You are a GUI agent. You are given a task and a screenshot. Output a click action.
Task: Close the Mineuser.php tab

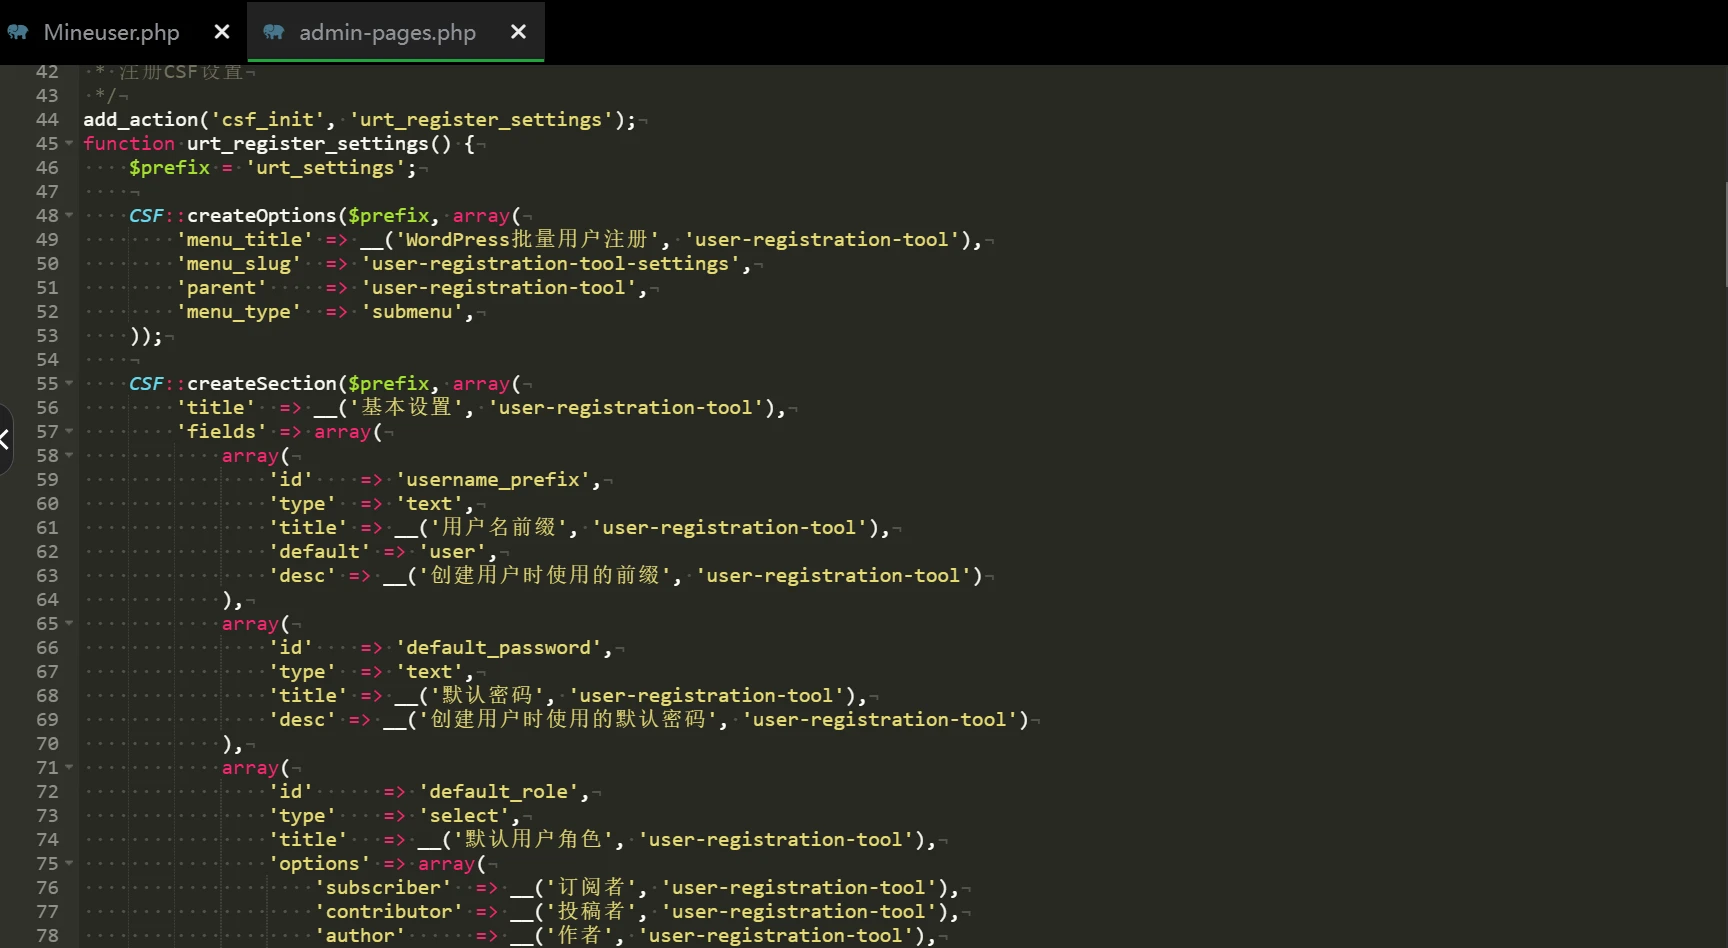(222, 32)
